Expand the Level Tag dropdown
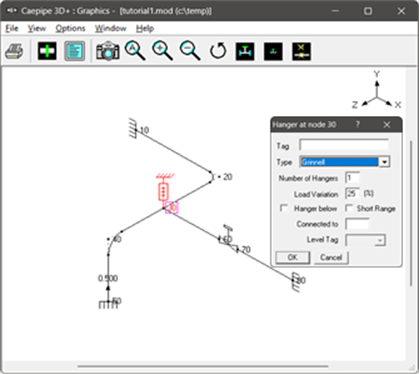Viewport: 419px width, 374px height. [366, 240]
